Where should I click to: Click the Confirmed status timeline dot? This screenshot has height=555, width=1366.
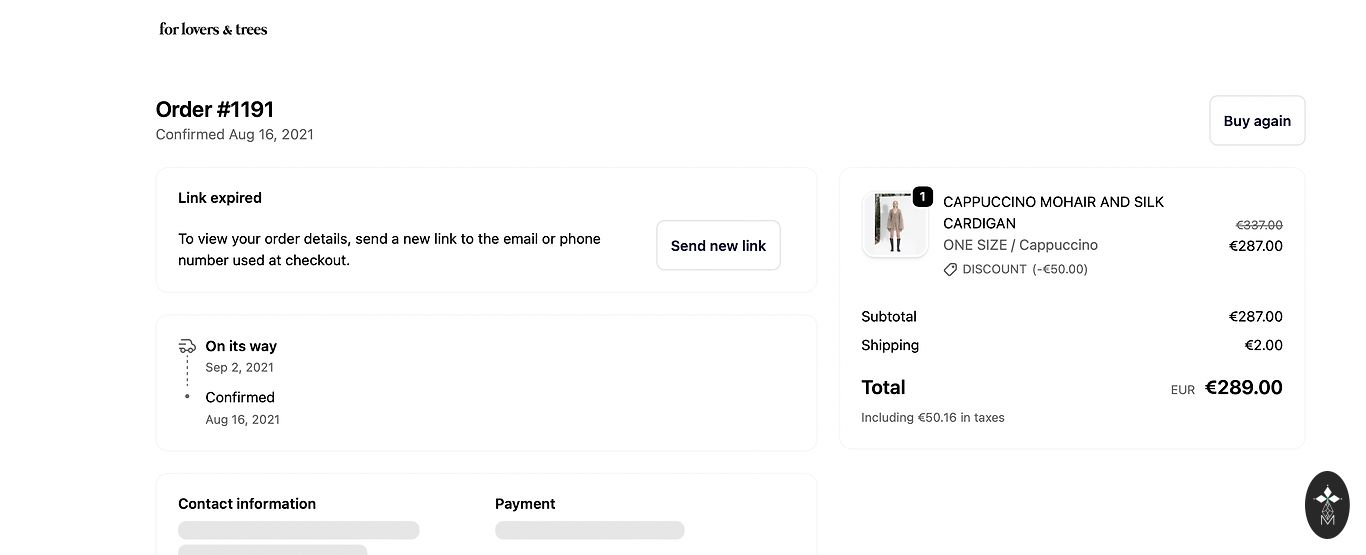pos(187,397)
